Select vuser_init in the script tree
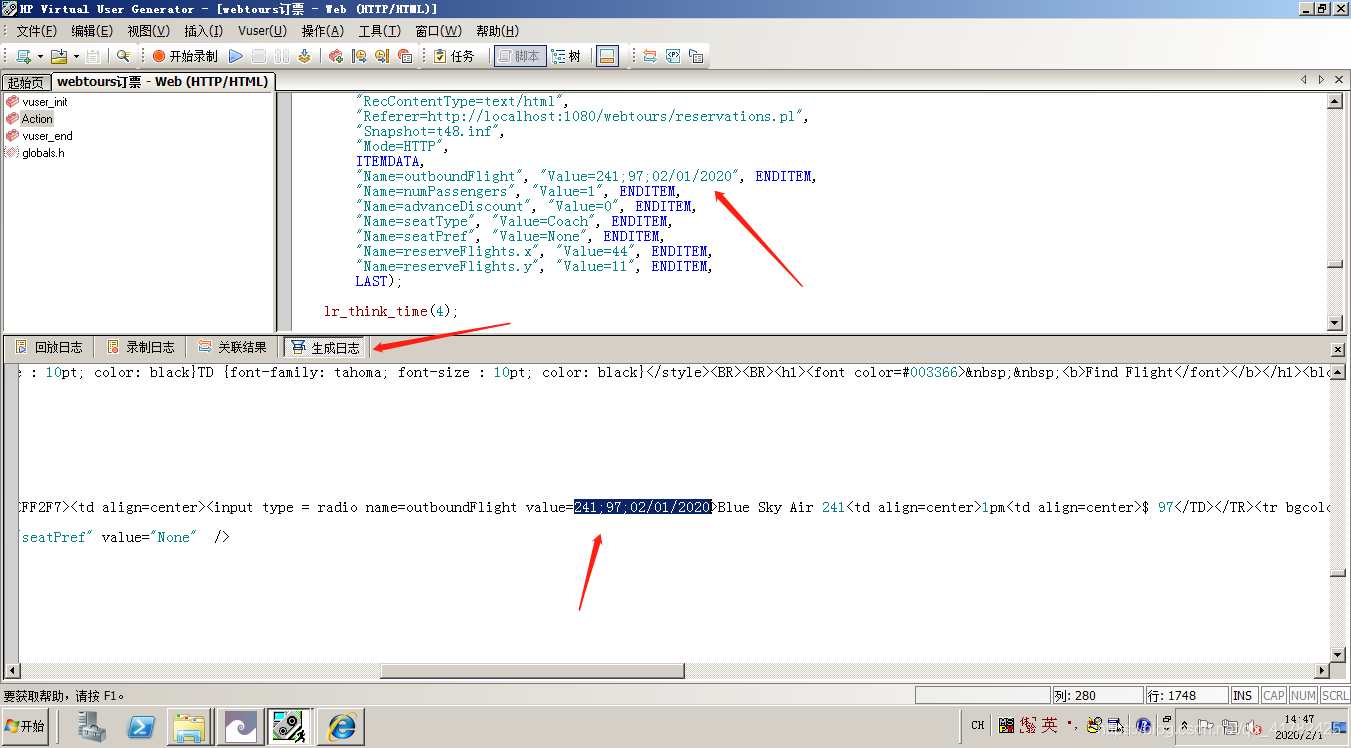 pyautogui.click(x=45, y=102)
